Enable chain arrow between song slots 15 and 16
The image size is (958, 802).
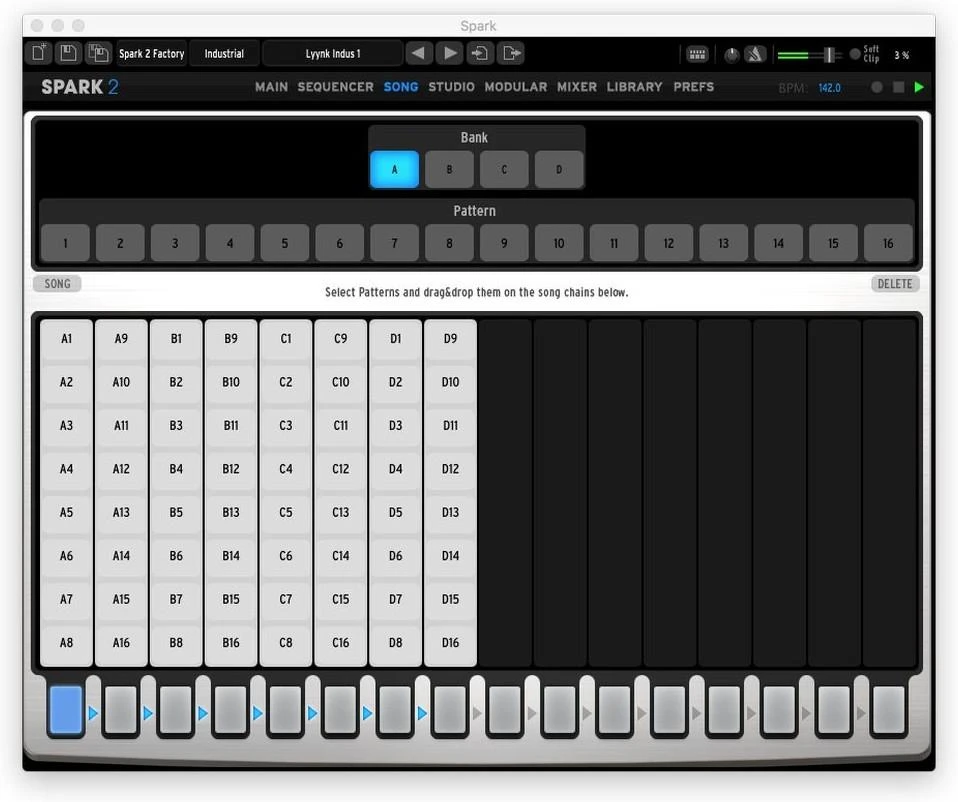coord(861,713)
